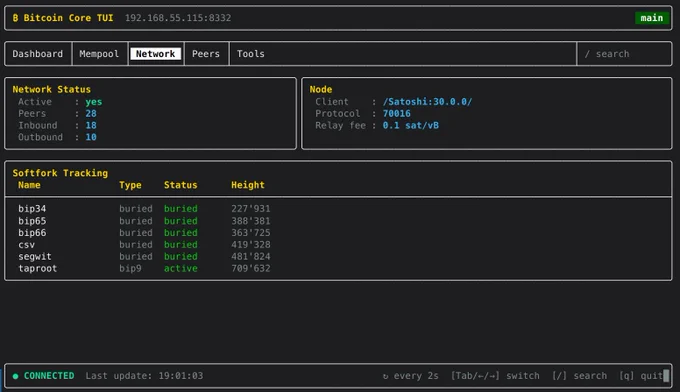Click the refresh every 2s indicator

[410, 376]
